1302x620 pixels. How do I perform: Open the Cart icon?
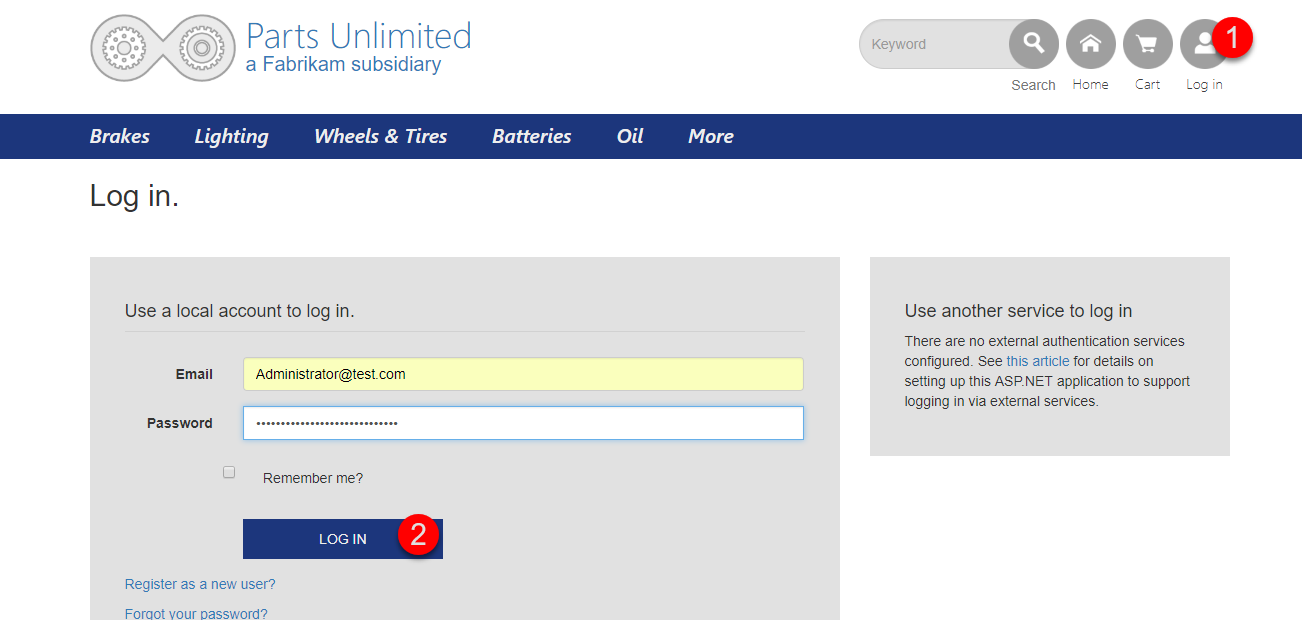[1148, 44]
